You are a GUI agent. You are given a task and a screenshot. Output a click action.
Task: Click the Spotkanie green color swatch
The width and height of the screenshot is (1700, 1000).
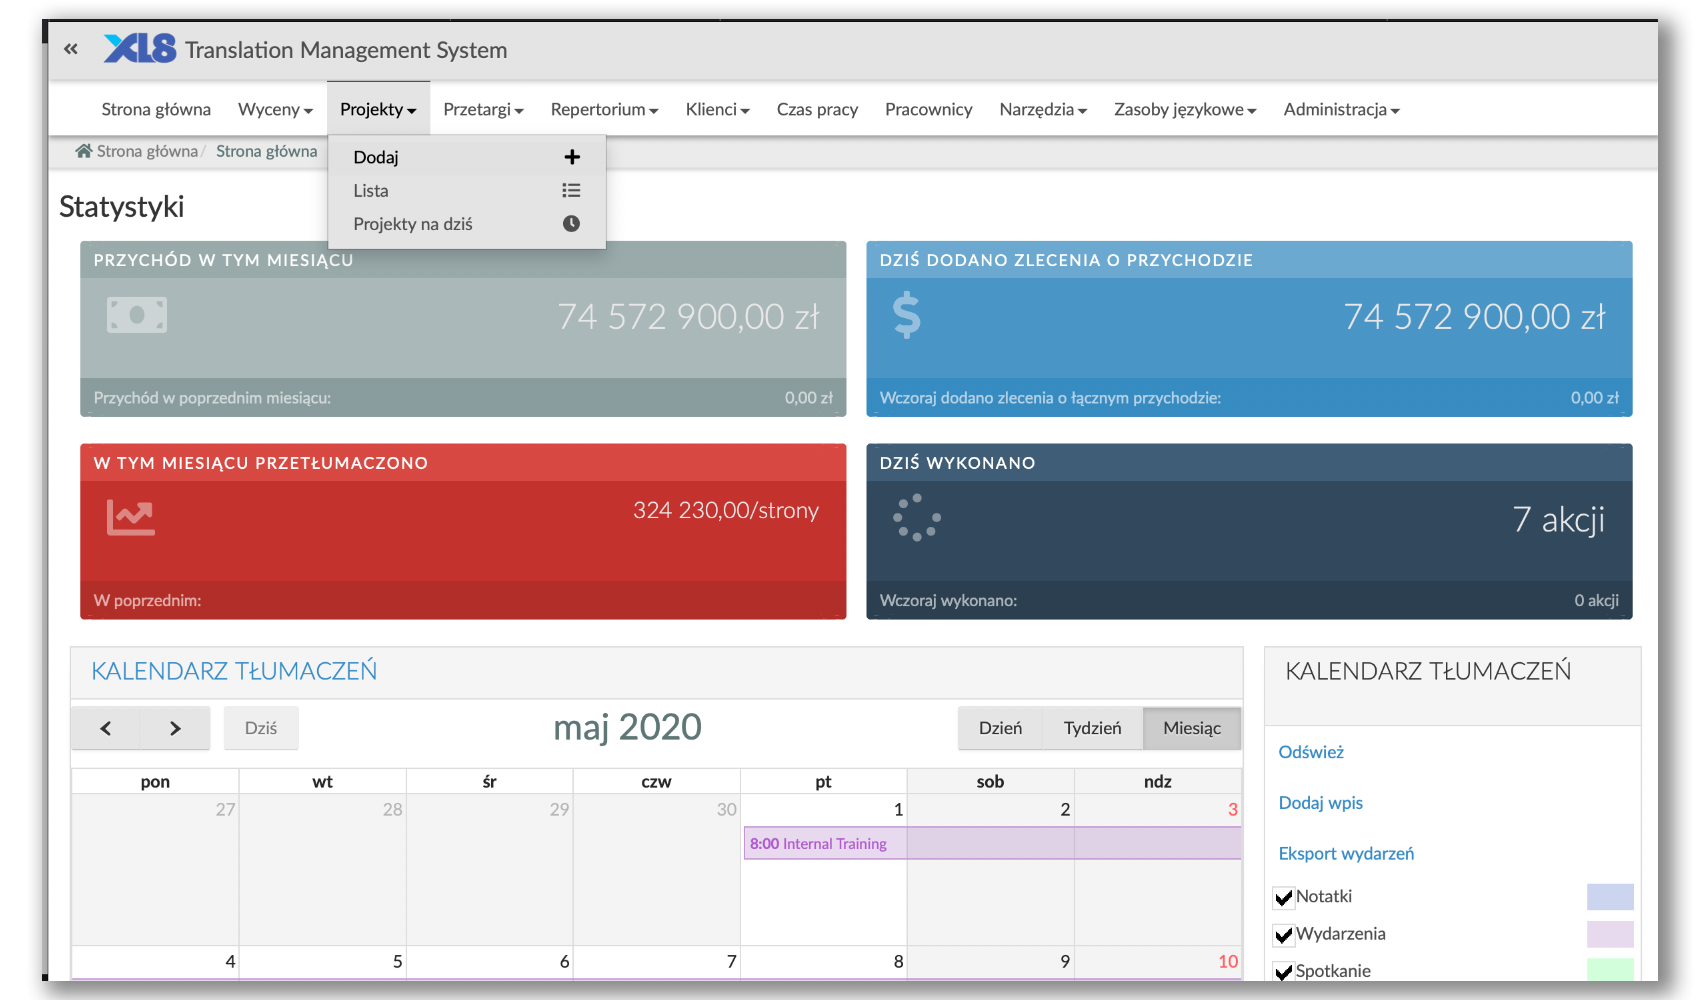tap(1610, 969)
